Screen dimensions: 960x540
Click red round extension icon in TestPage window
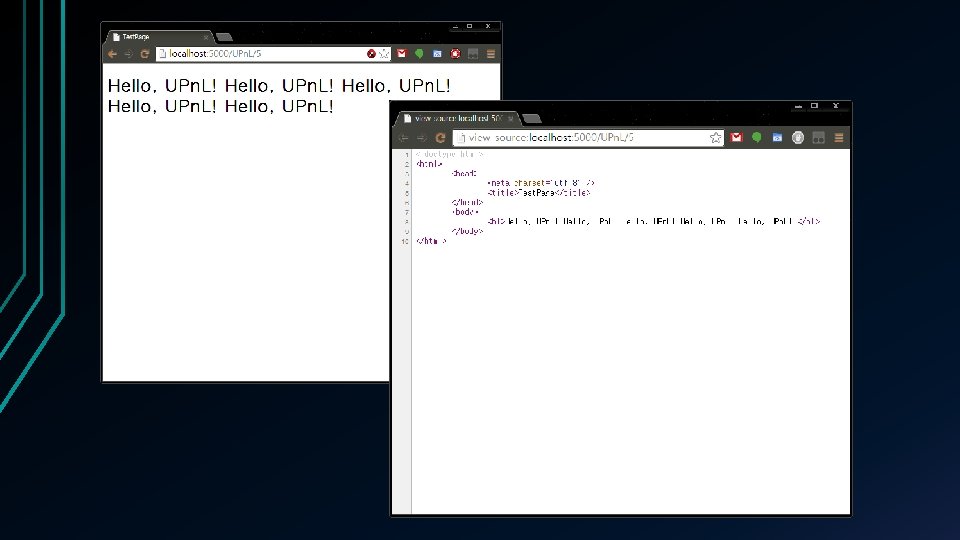click(x=455, y=54)
